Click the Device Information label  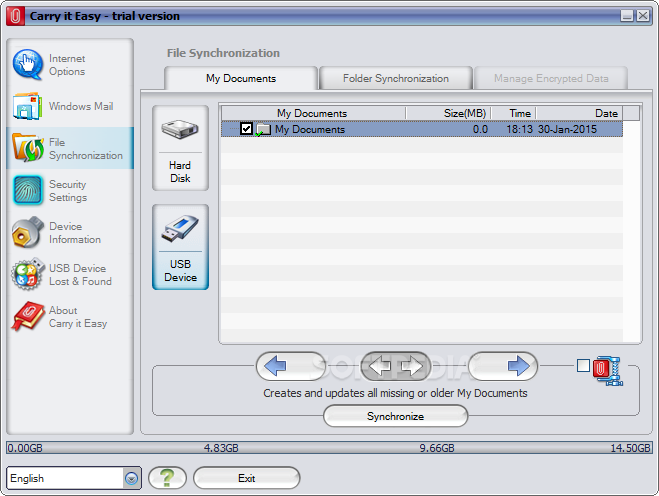(75, 233)
